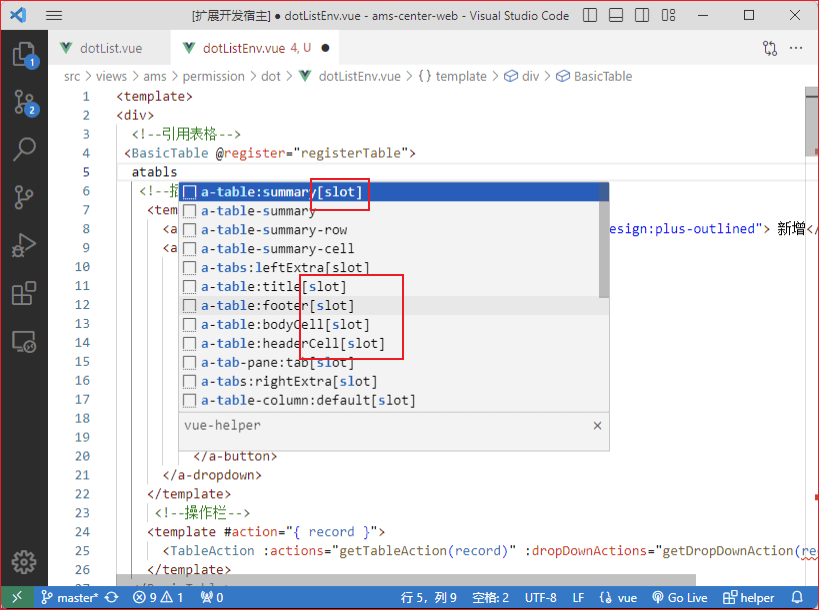Open the Extensions view
This screenshot has width=819, height=610.
pyautogui.click(x=23, y=293)
